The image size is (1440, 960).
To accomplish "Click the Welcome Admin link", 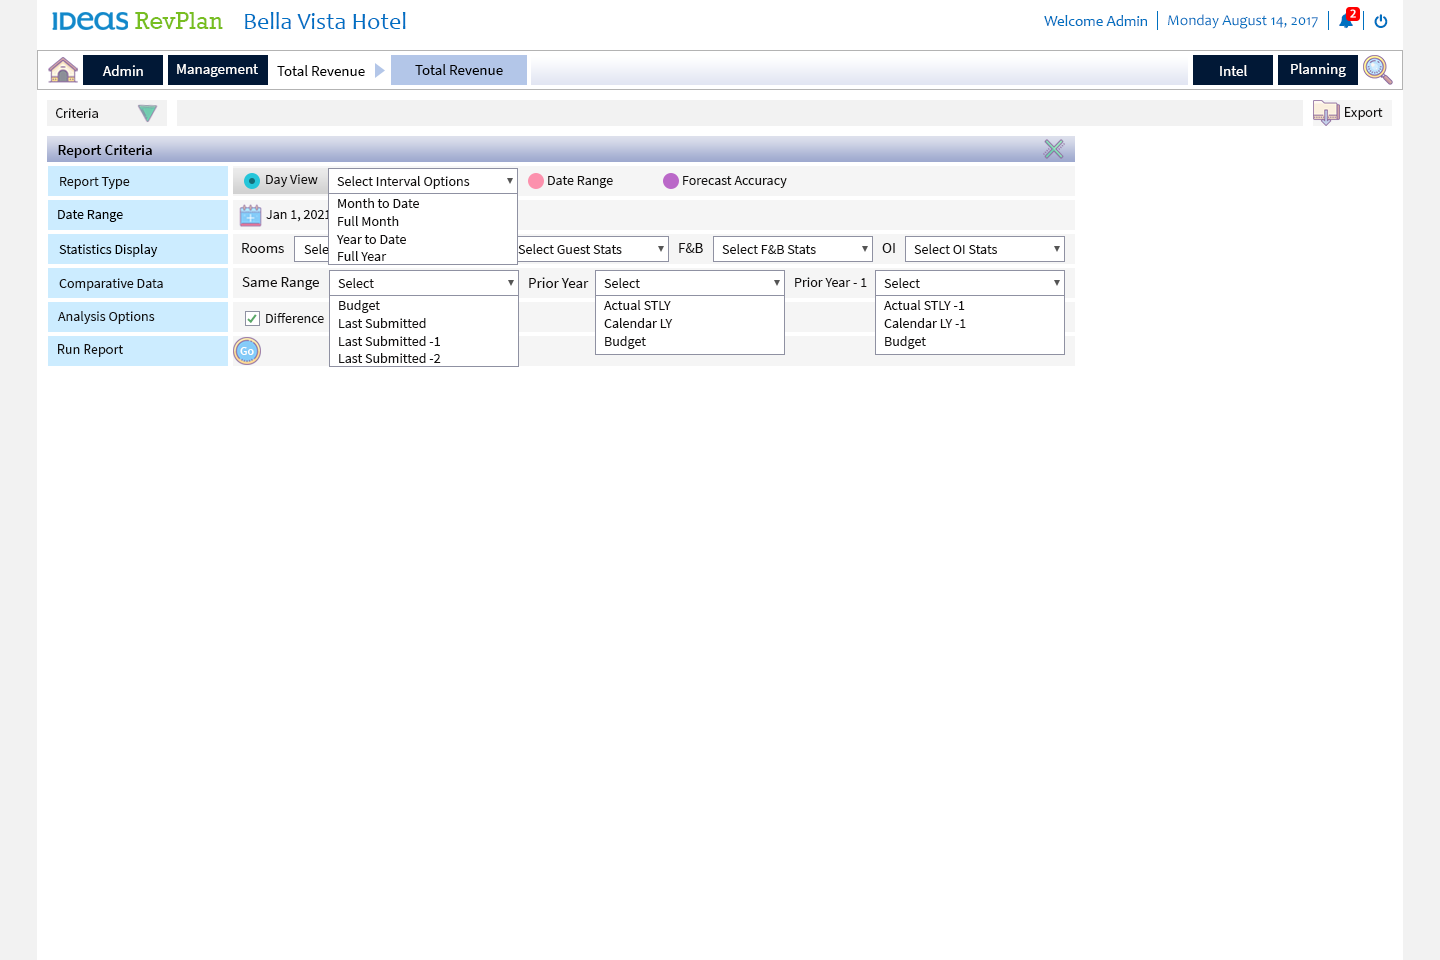I will pyautogui.click(x=1095, y=21).
